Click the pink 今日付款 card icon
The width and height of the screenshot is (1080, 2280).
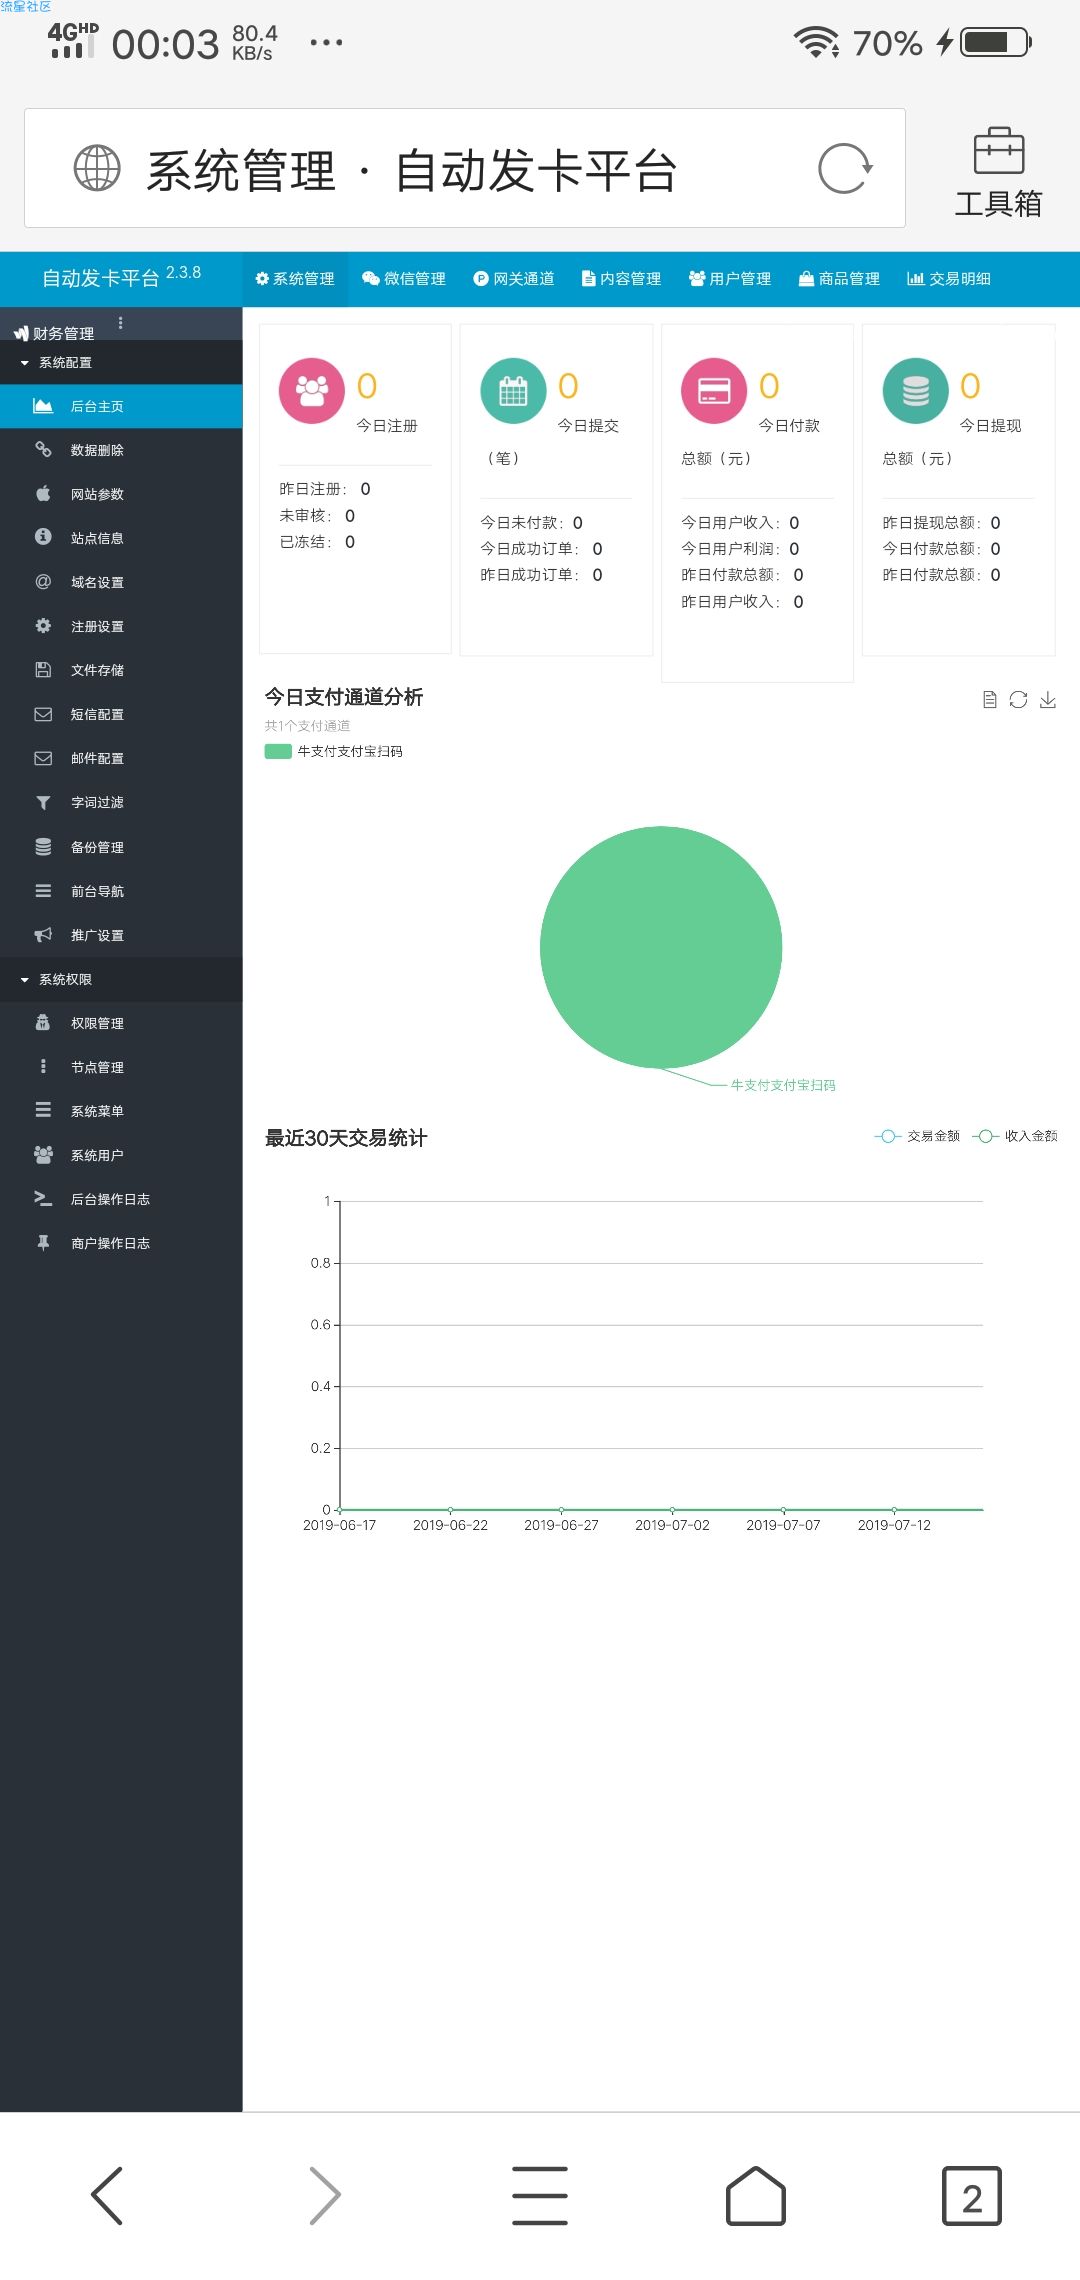tap(714, 391)
